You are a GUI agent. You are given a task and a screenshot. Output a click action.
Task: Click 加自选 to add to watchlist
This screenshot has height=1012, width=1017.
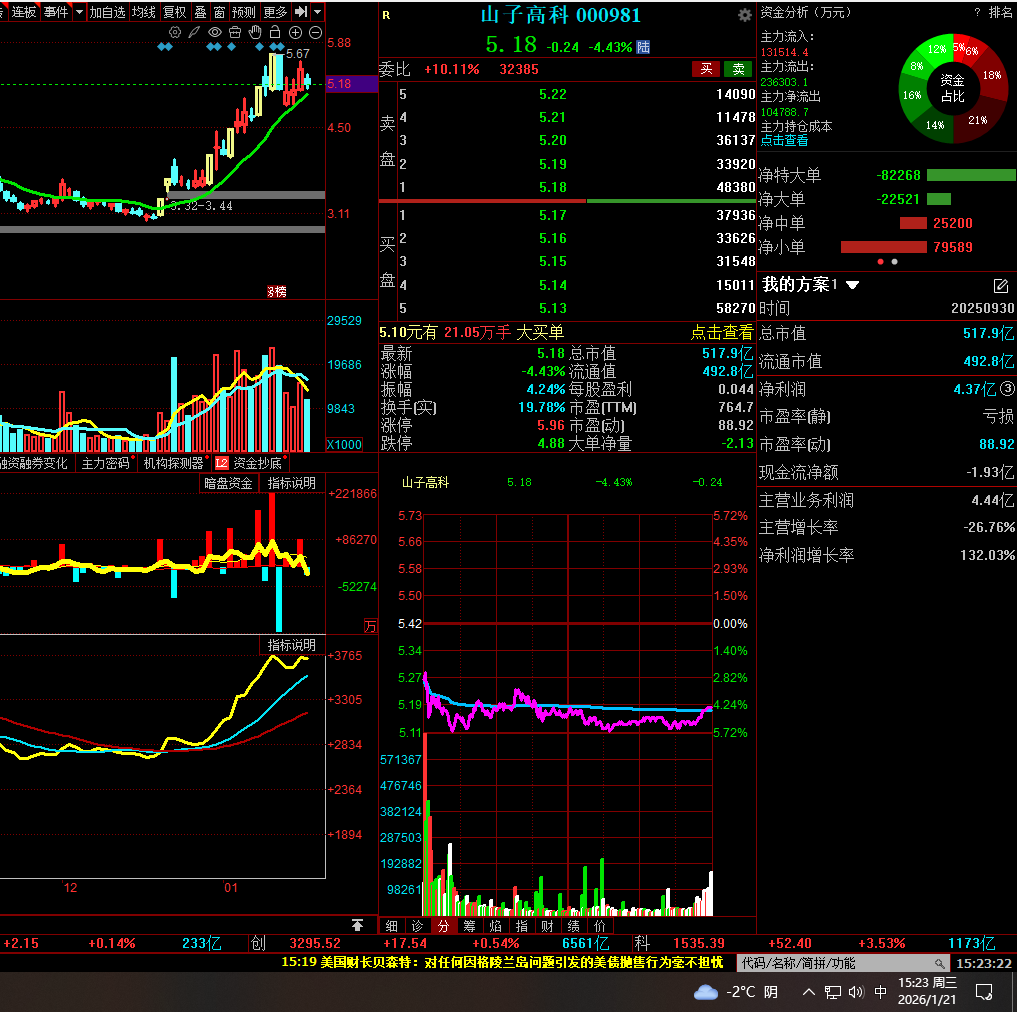click(x=107, y=12)
